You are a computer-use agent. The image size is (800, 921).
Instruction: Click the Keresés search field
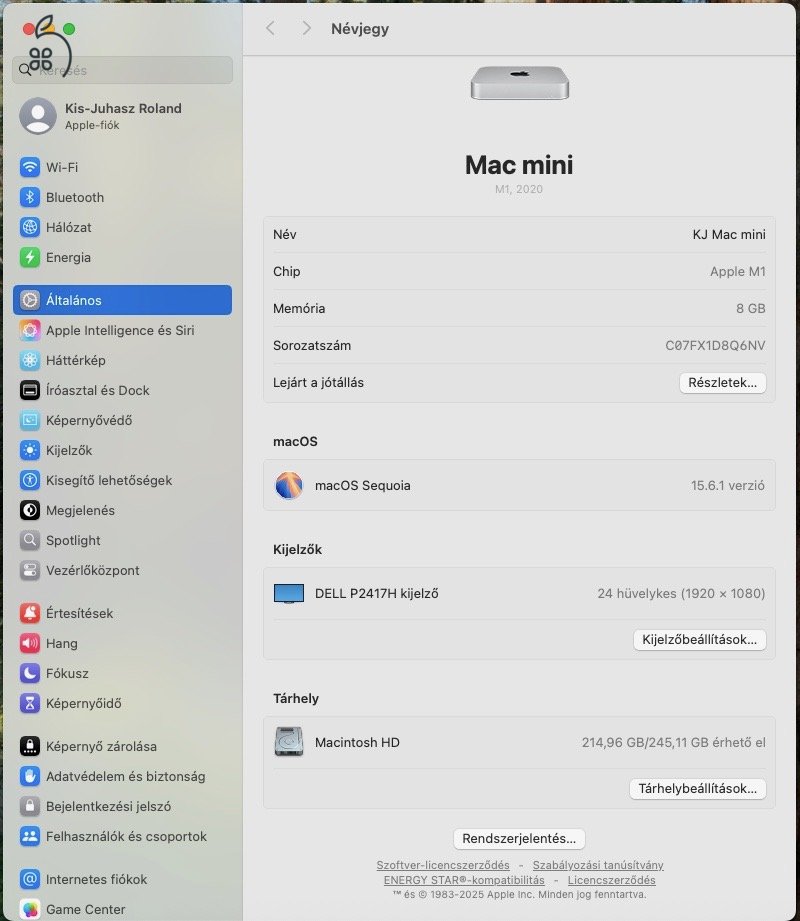(x=122, y=70)
